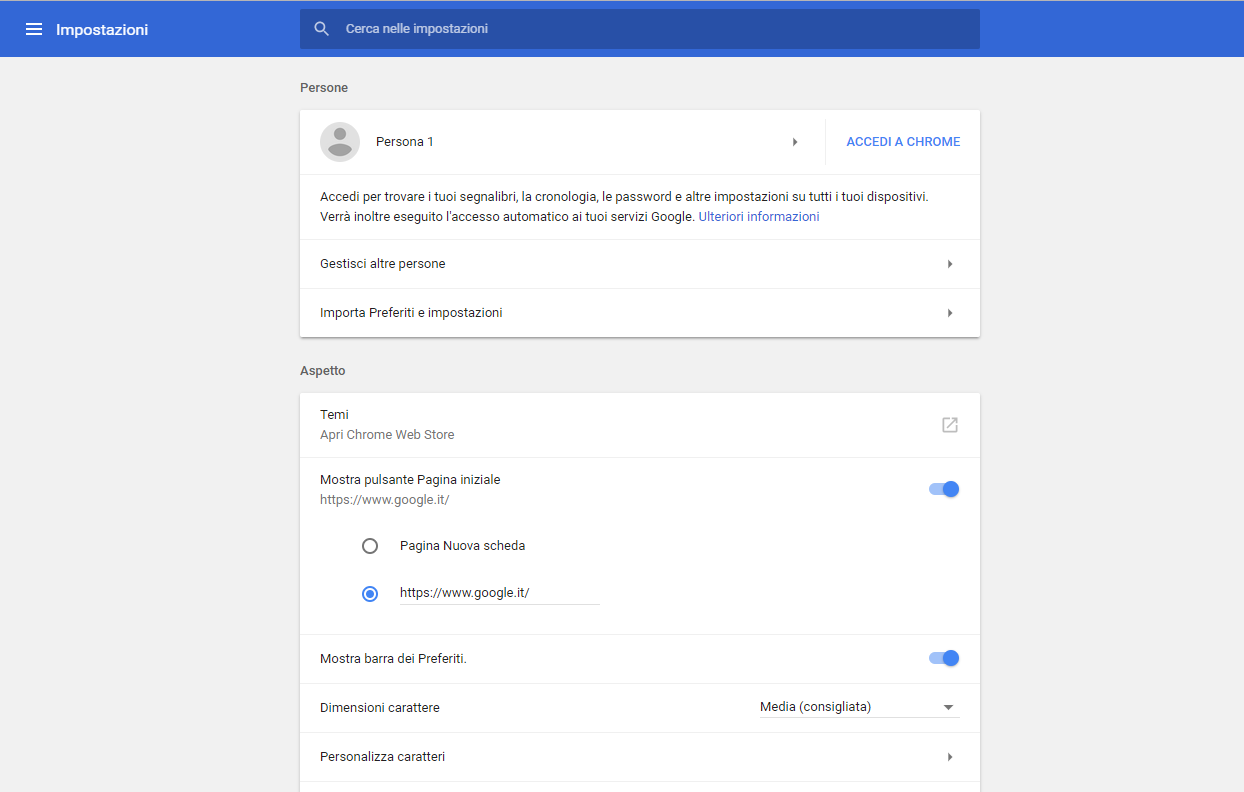Click the Persona 1 profile name

405,142
